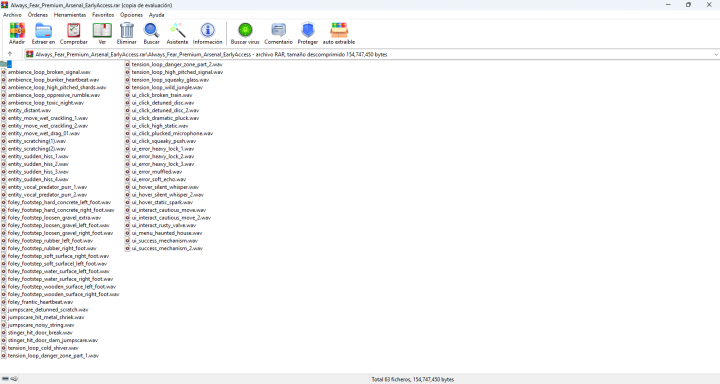Viewport: 720px width, 384px height.
Task: Launch the Asistente wizard
Action: tap(177, 34)
